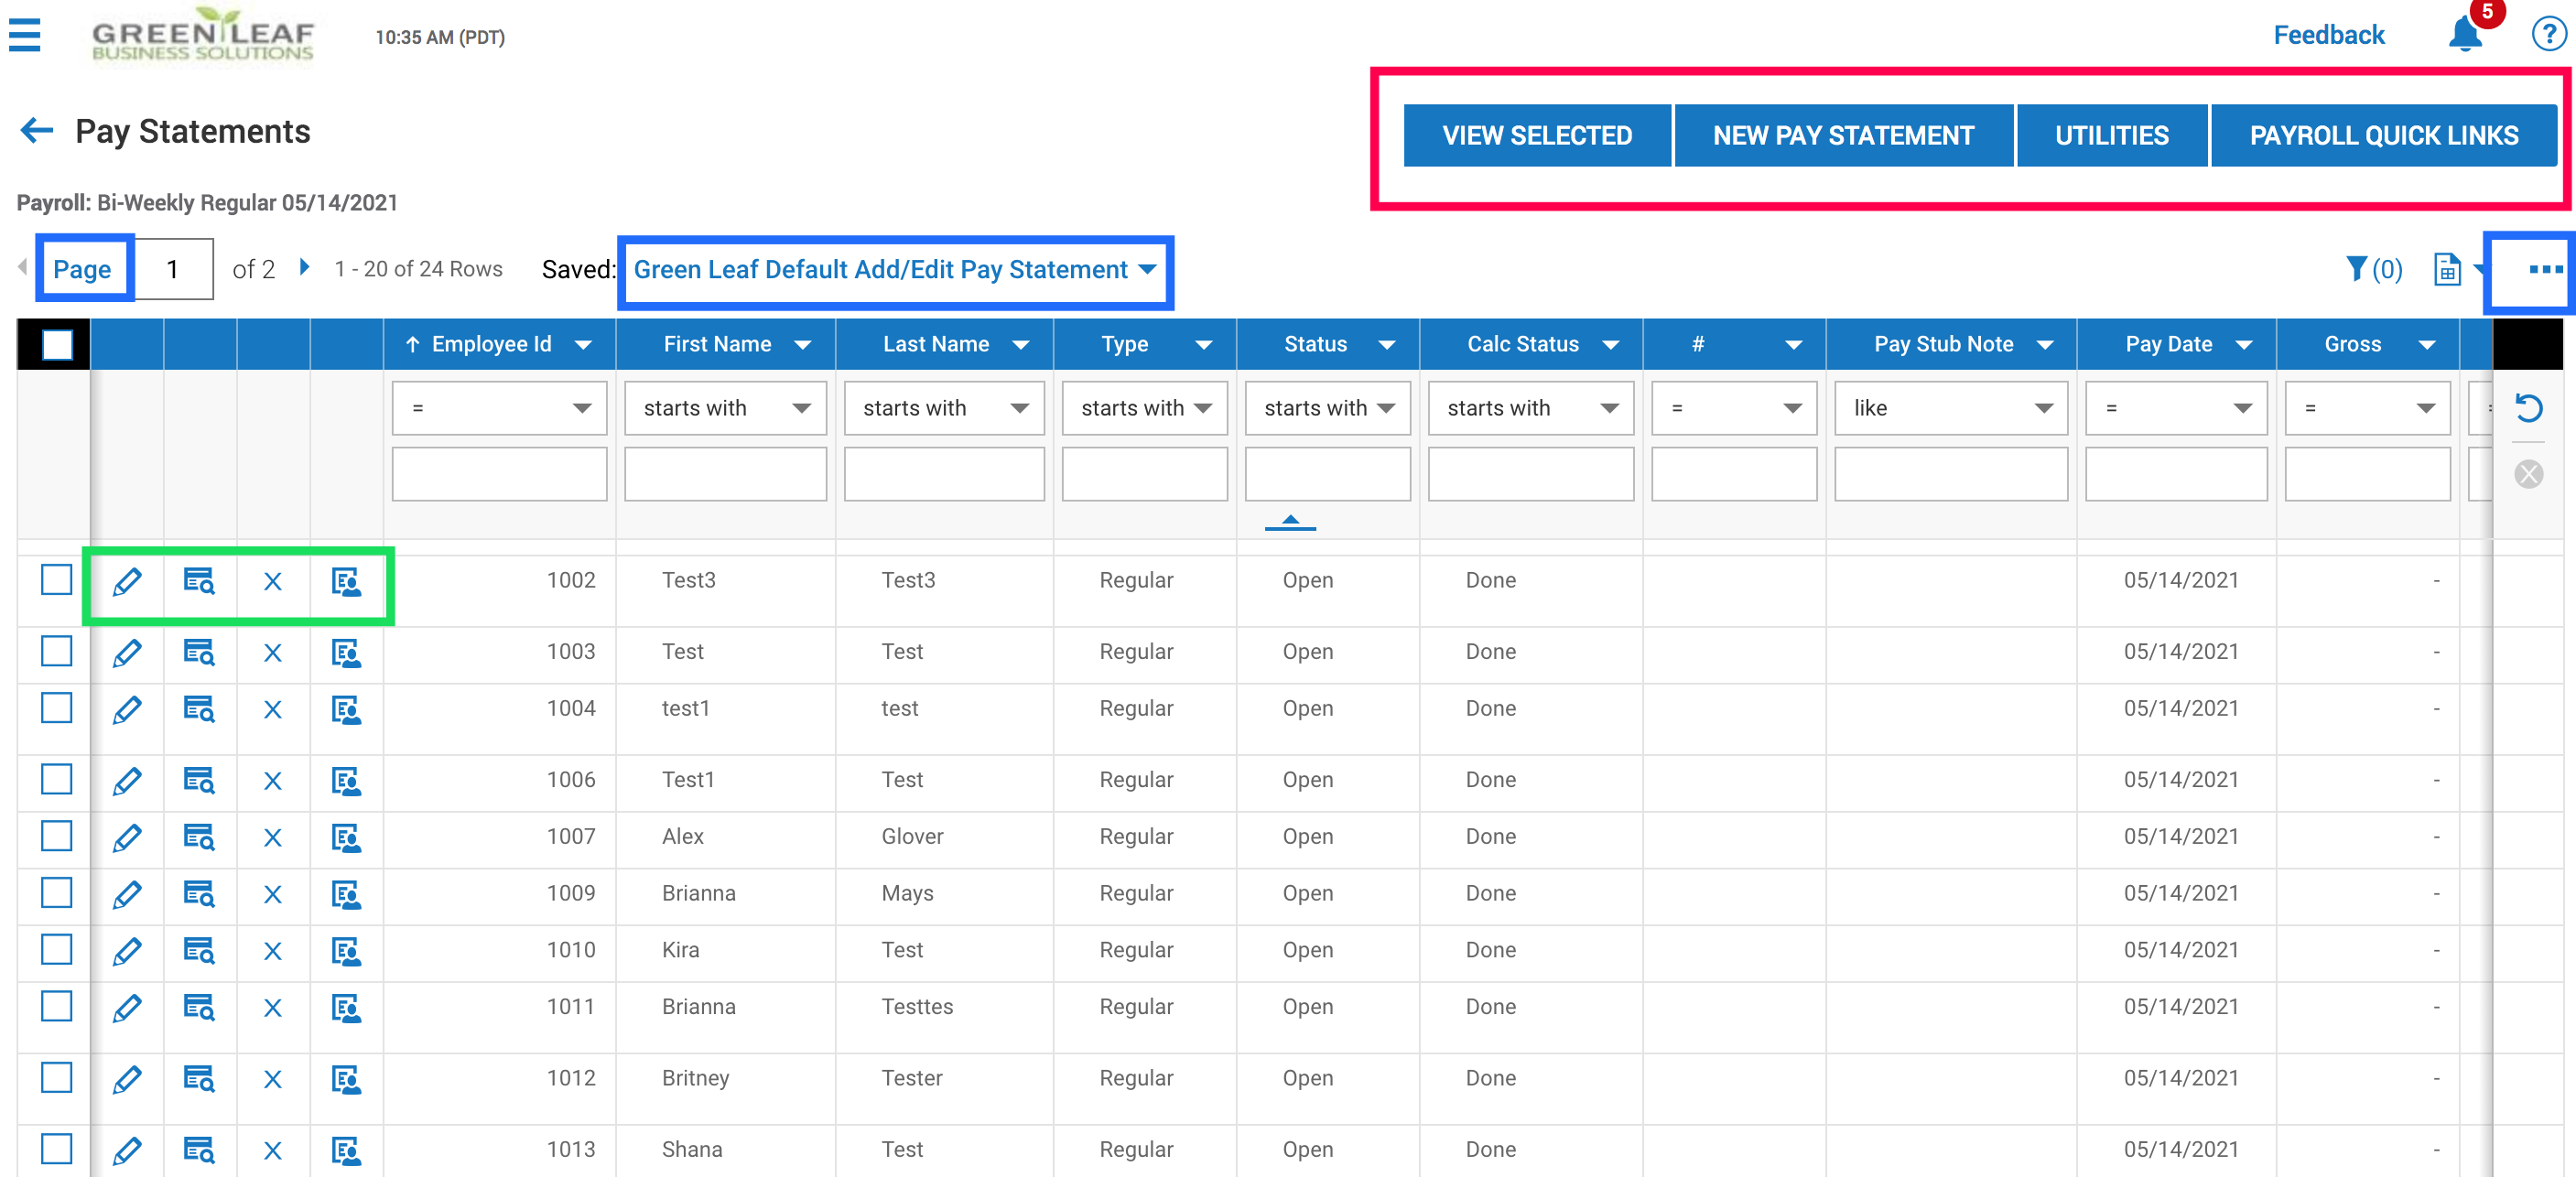Expand the Pay Stub Note like dropdown
This screenshot has width=2576, height=1177.
pos(1950,408)
